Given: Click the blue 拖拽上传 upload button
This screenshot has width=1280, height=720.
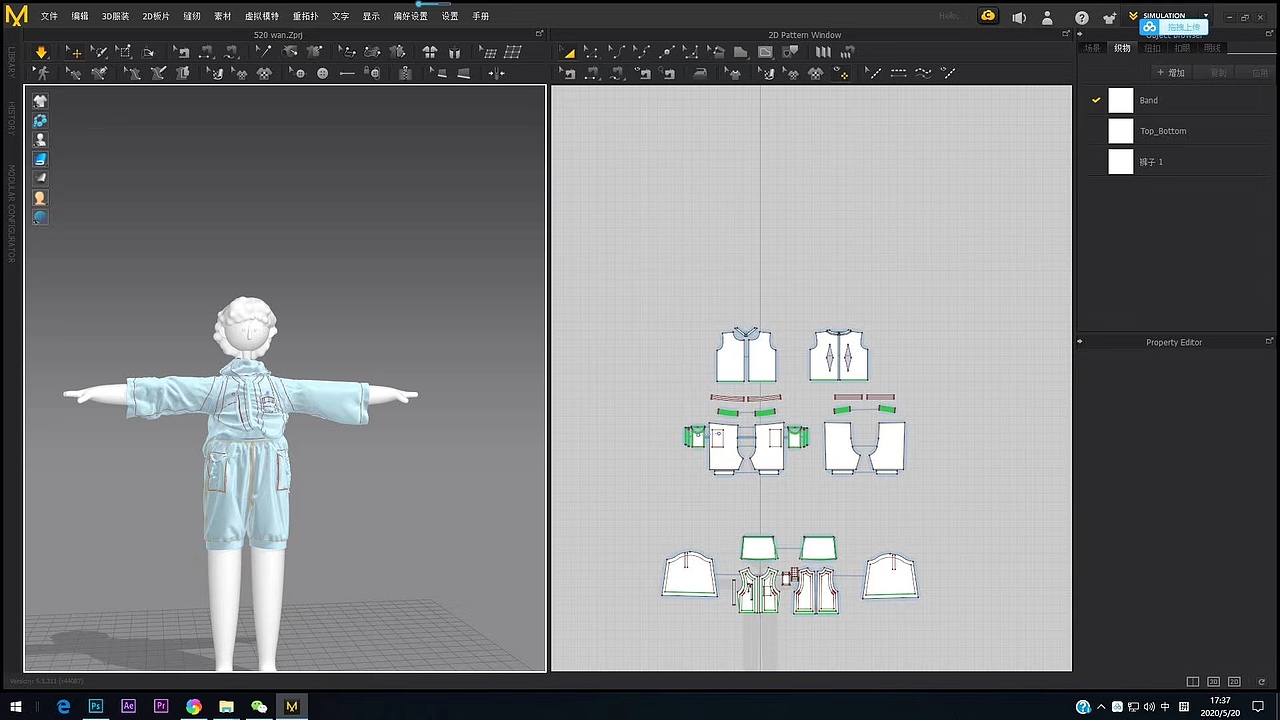Looking at the screenshot, I should (x=1174, y=27).
